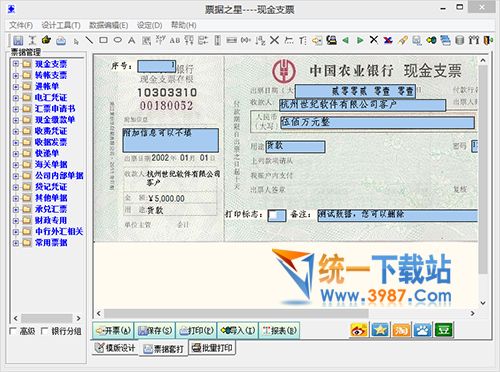Select the rectangle drawing tool
500x372 pixels.
[103, 40]
